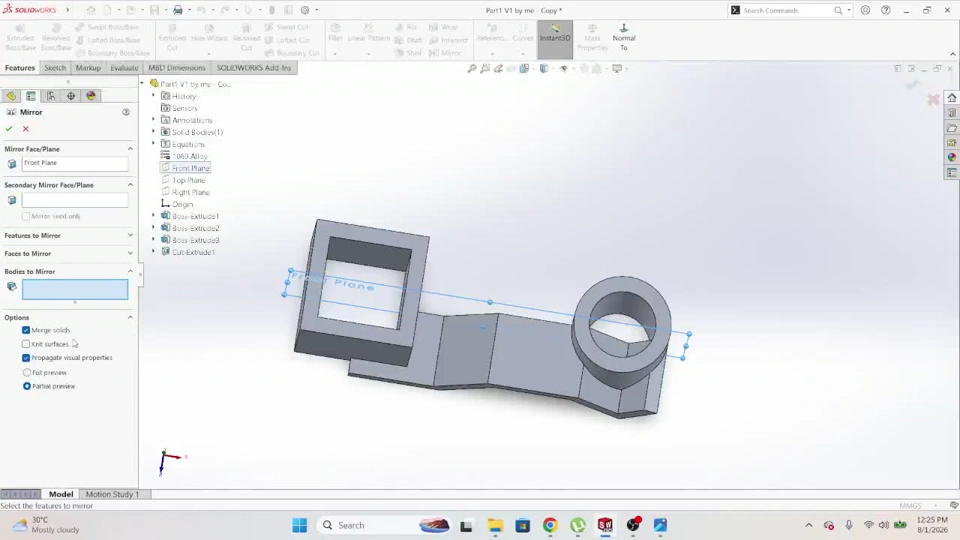Open the Hide/Show Items icon
The width and height of the screenshot is (960, 540).
(x=563, y=69)
